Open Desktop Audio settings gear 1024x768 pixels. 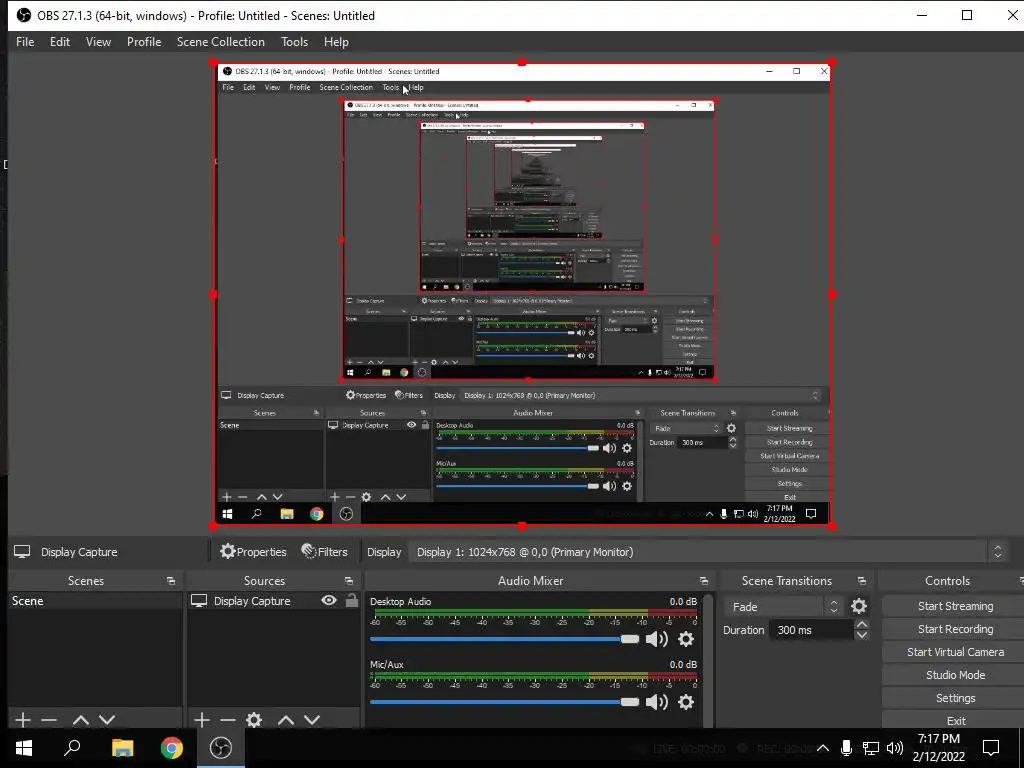point(686,639)
